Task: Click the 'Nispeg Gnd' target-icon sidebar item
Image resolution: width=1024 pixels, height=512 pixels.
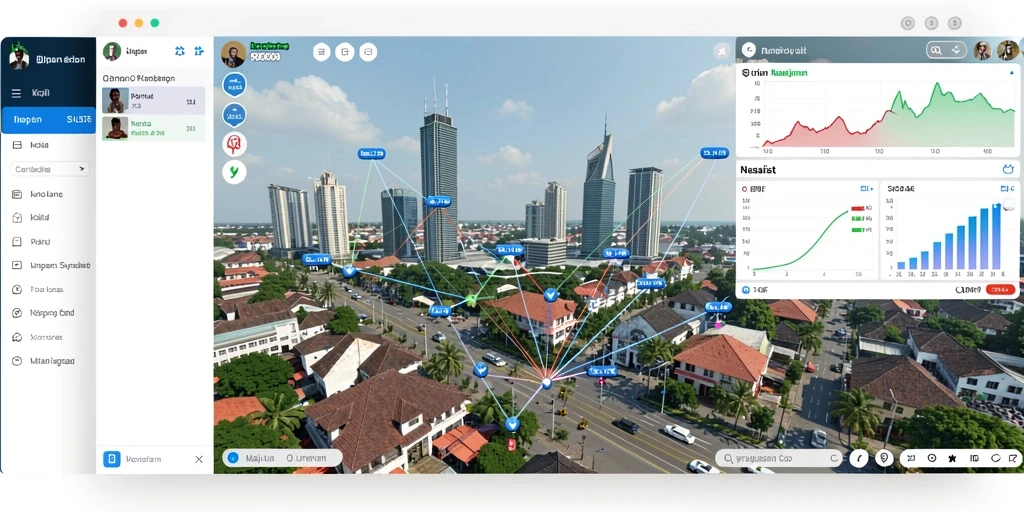Action: tap(44, 313)
